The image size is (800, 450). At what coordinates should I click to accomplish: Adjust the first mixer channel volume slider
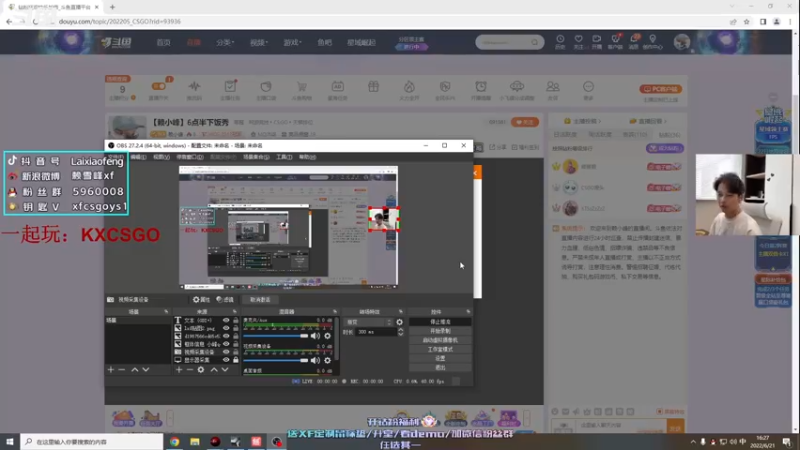click(x=276, y=336)
